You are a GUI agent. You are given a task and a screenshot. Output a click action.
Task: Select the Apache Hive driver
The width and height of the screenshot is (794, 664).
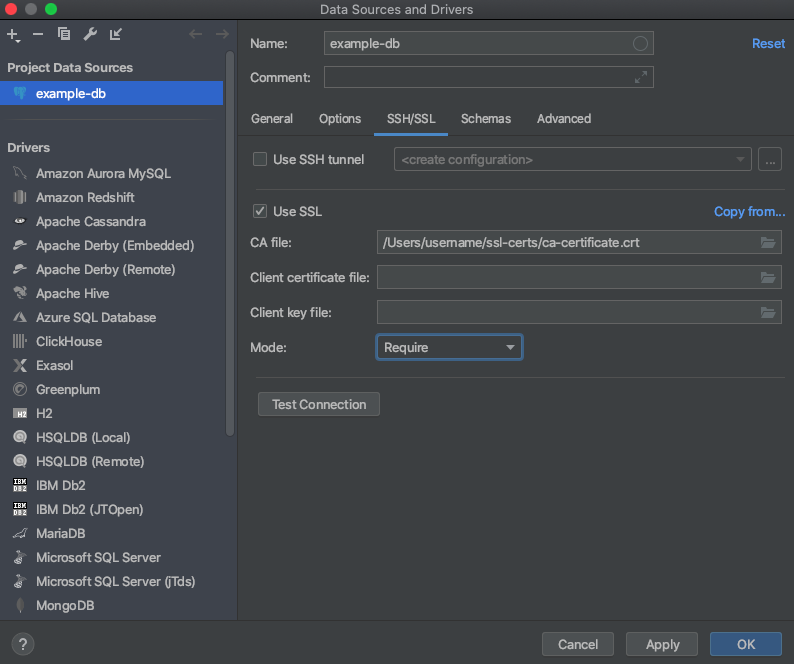pyautogui.click(x=111, y=293)
